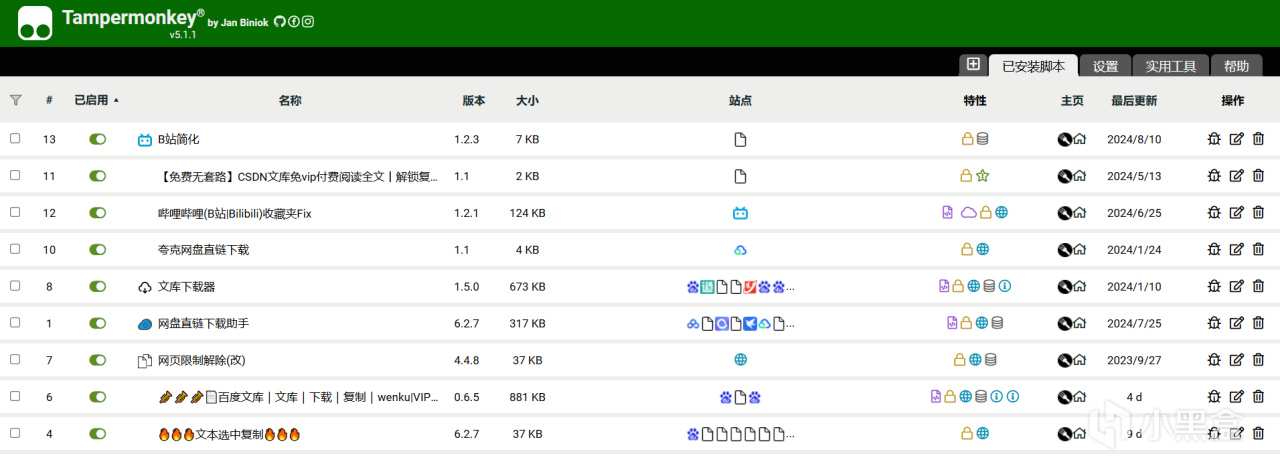Delete the 百度文库 wenku script
The width and height of the screenshot is (1280, 462).
click(1258, 396)
